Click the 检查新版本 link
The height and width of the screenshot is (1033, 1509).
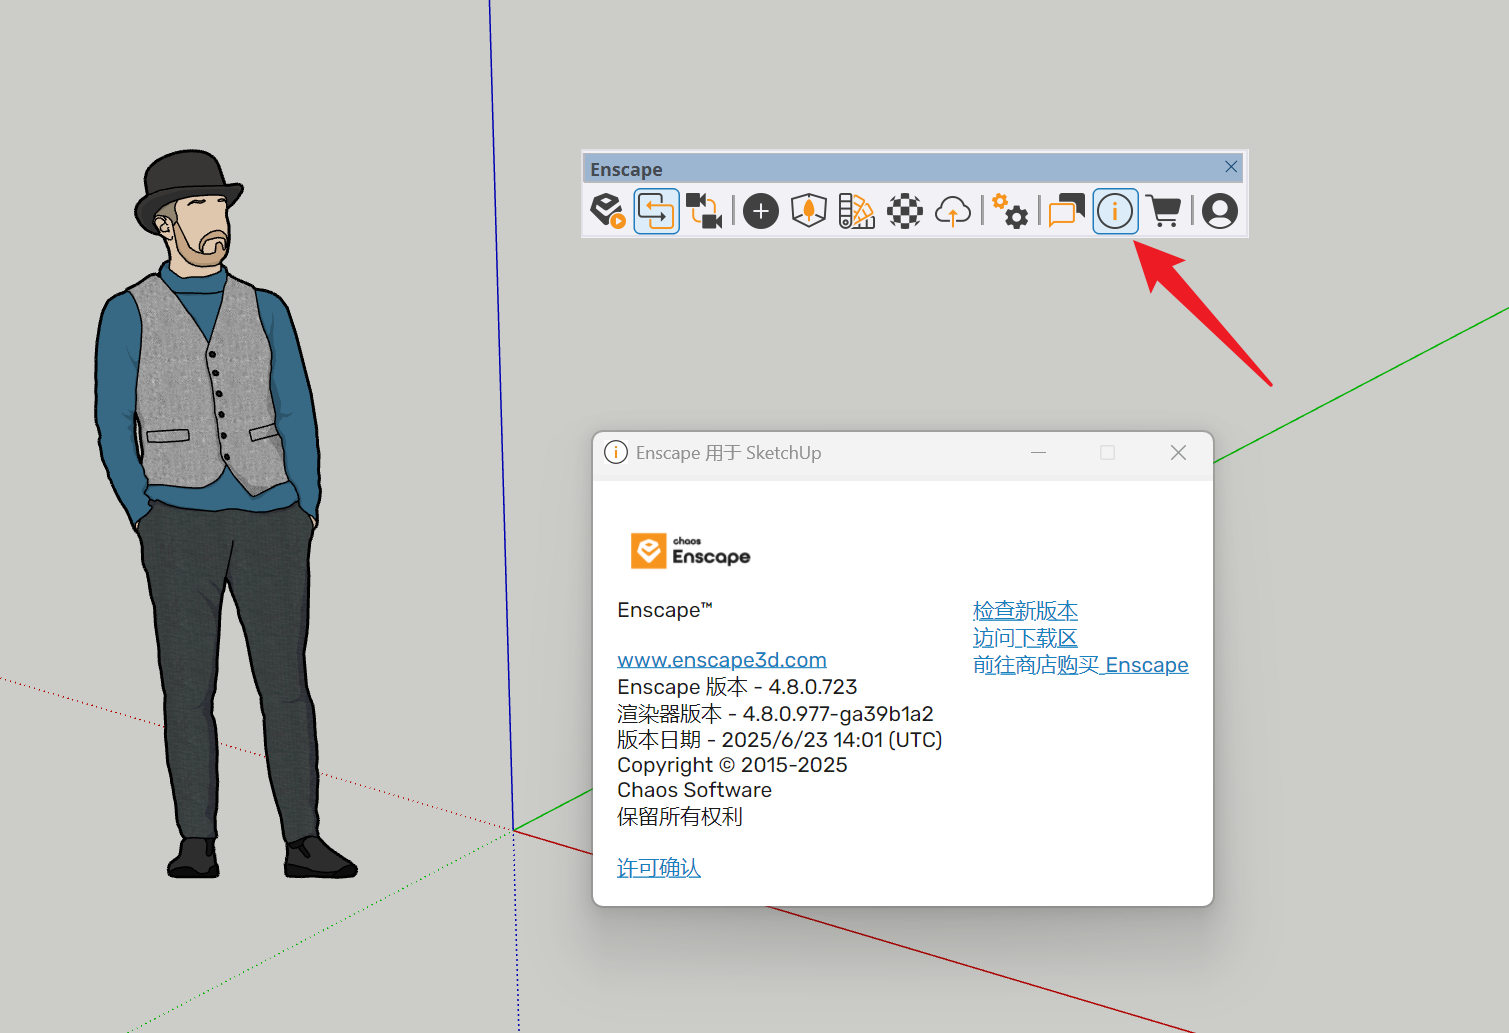coord(1025,610)
